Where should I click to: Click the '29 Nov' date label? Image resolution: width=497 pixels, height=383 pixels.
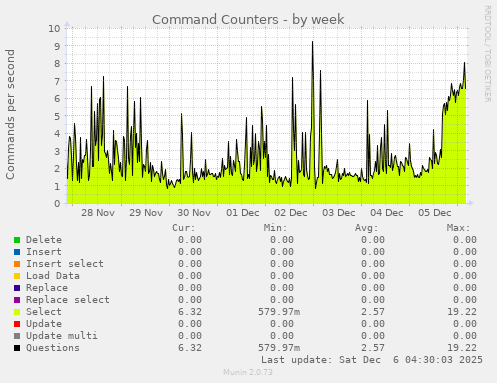pyautogui.click(x=146, y=213)
